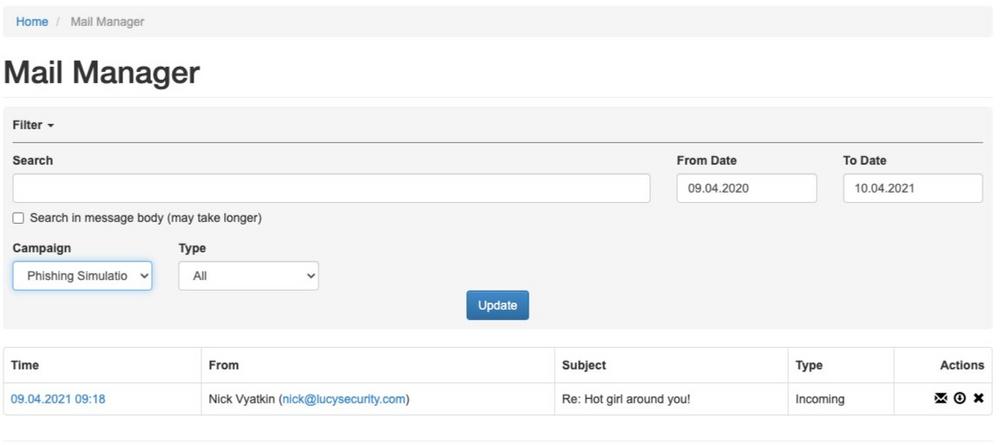Image resolution: width=1000 pixels, height=445 pixels.
Task: Toggle Search in message body checkbox
Action: [x=18, y=218]
